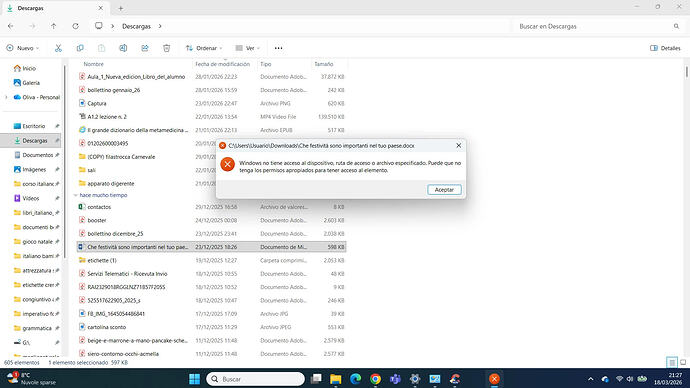This screenshot has height=388, width=690.
Task: Click the Copy icon in toolbar
Action: coord(80,48)
